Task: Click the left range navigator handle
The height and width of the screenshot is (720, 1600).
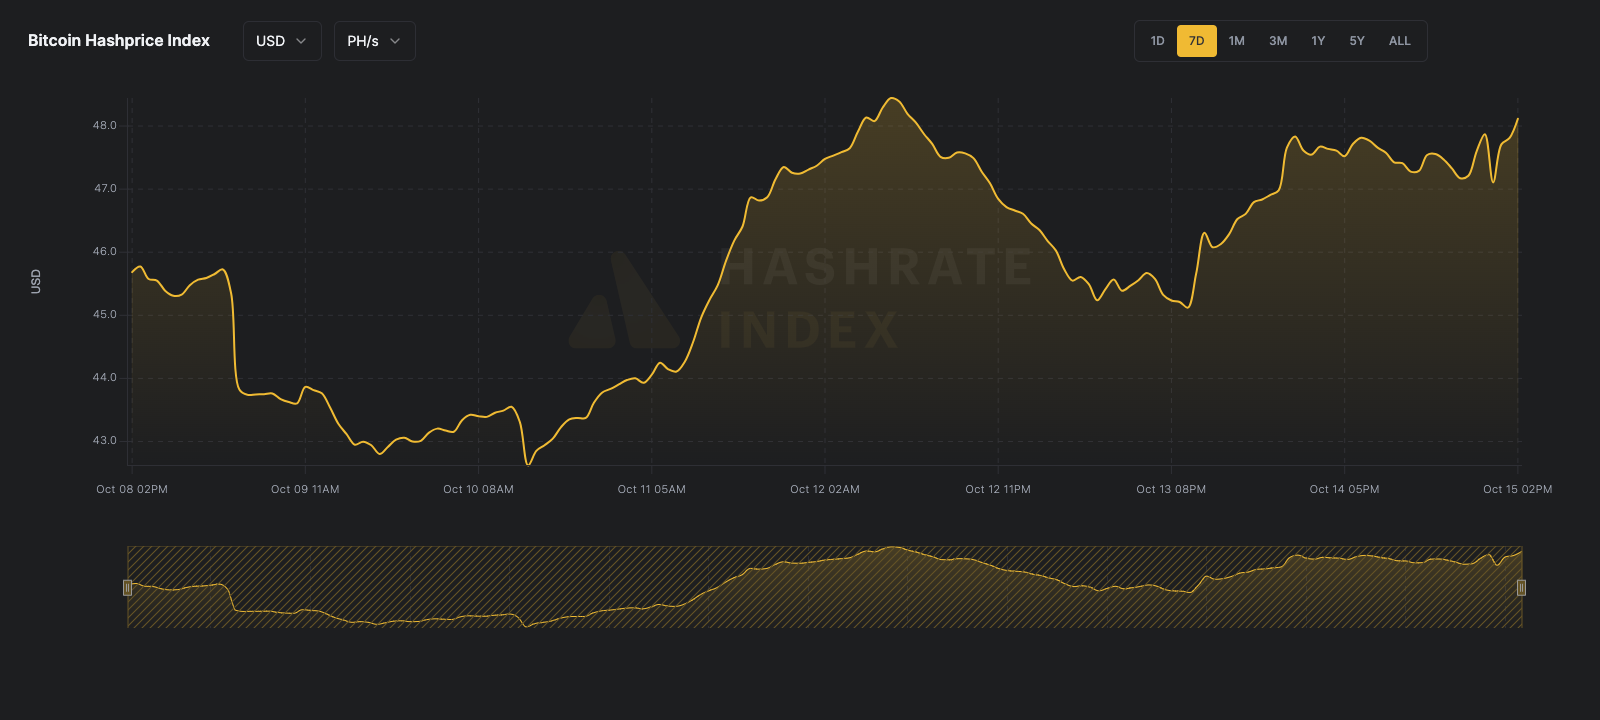Action: tap(127, 587)
